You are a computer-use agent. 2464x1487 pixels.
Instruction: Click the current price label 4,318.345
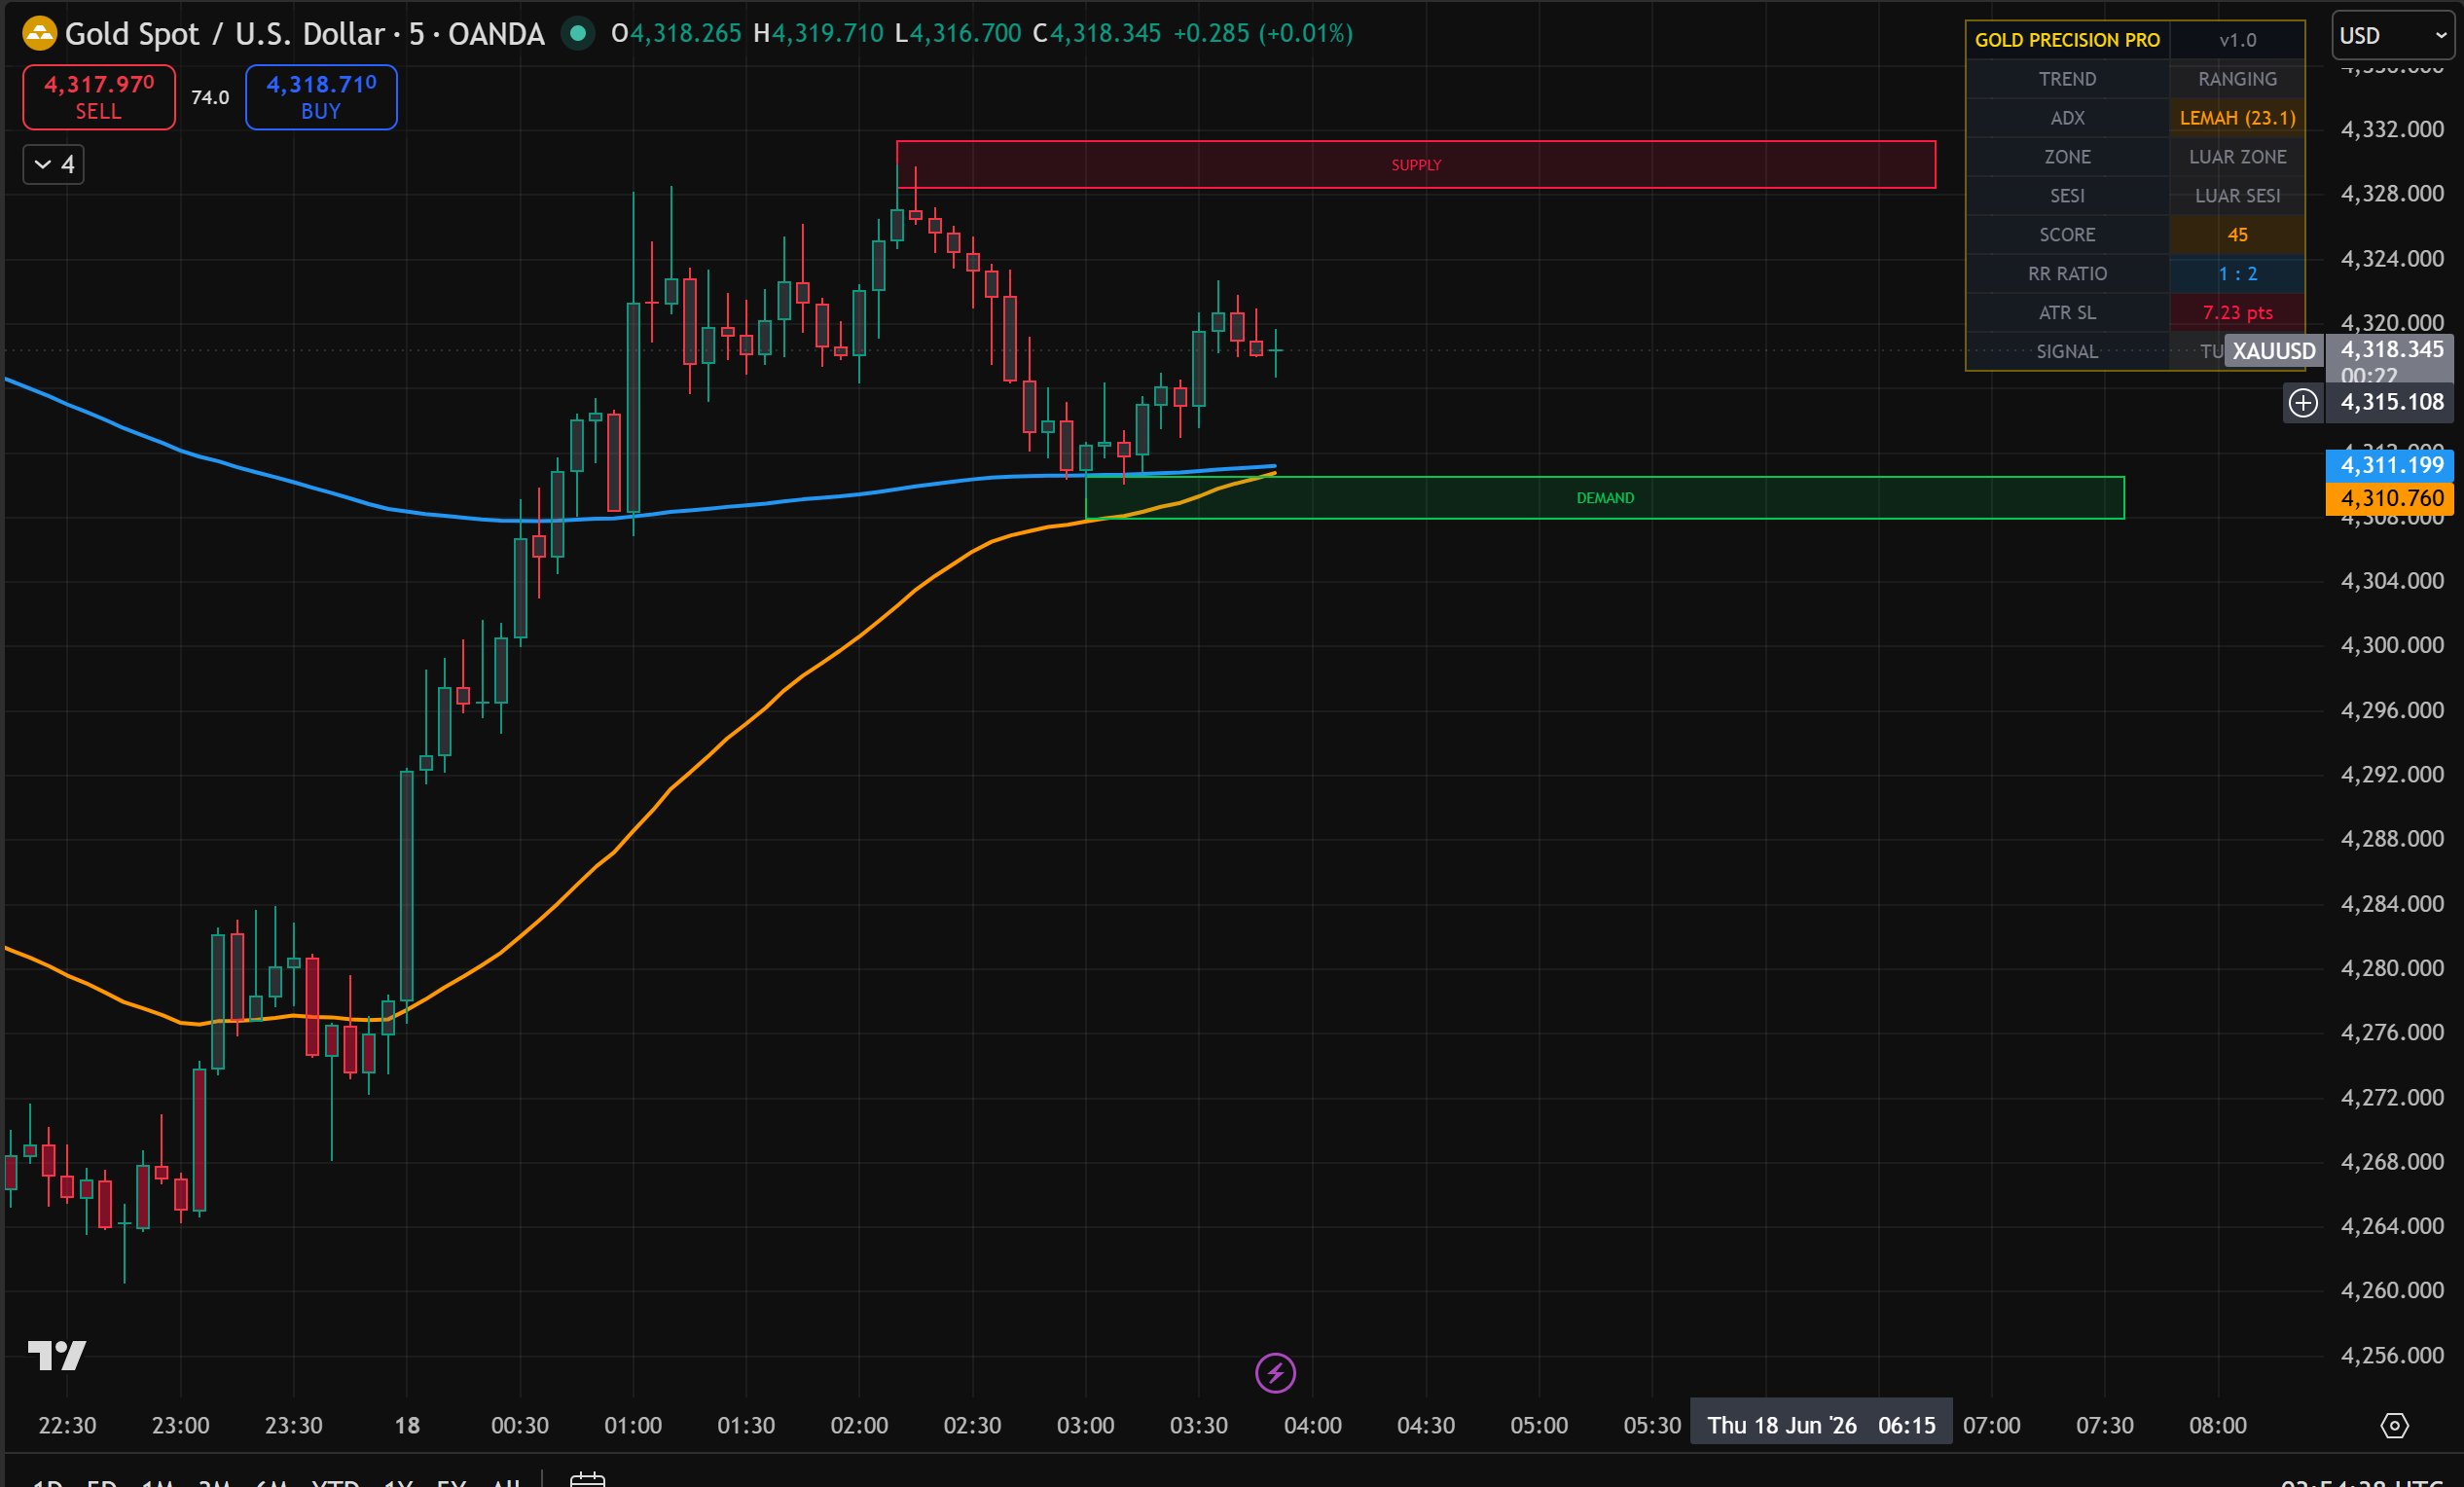click(2391, 350)
